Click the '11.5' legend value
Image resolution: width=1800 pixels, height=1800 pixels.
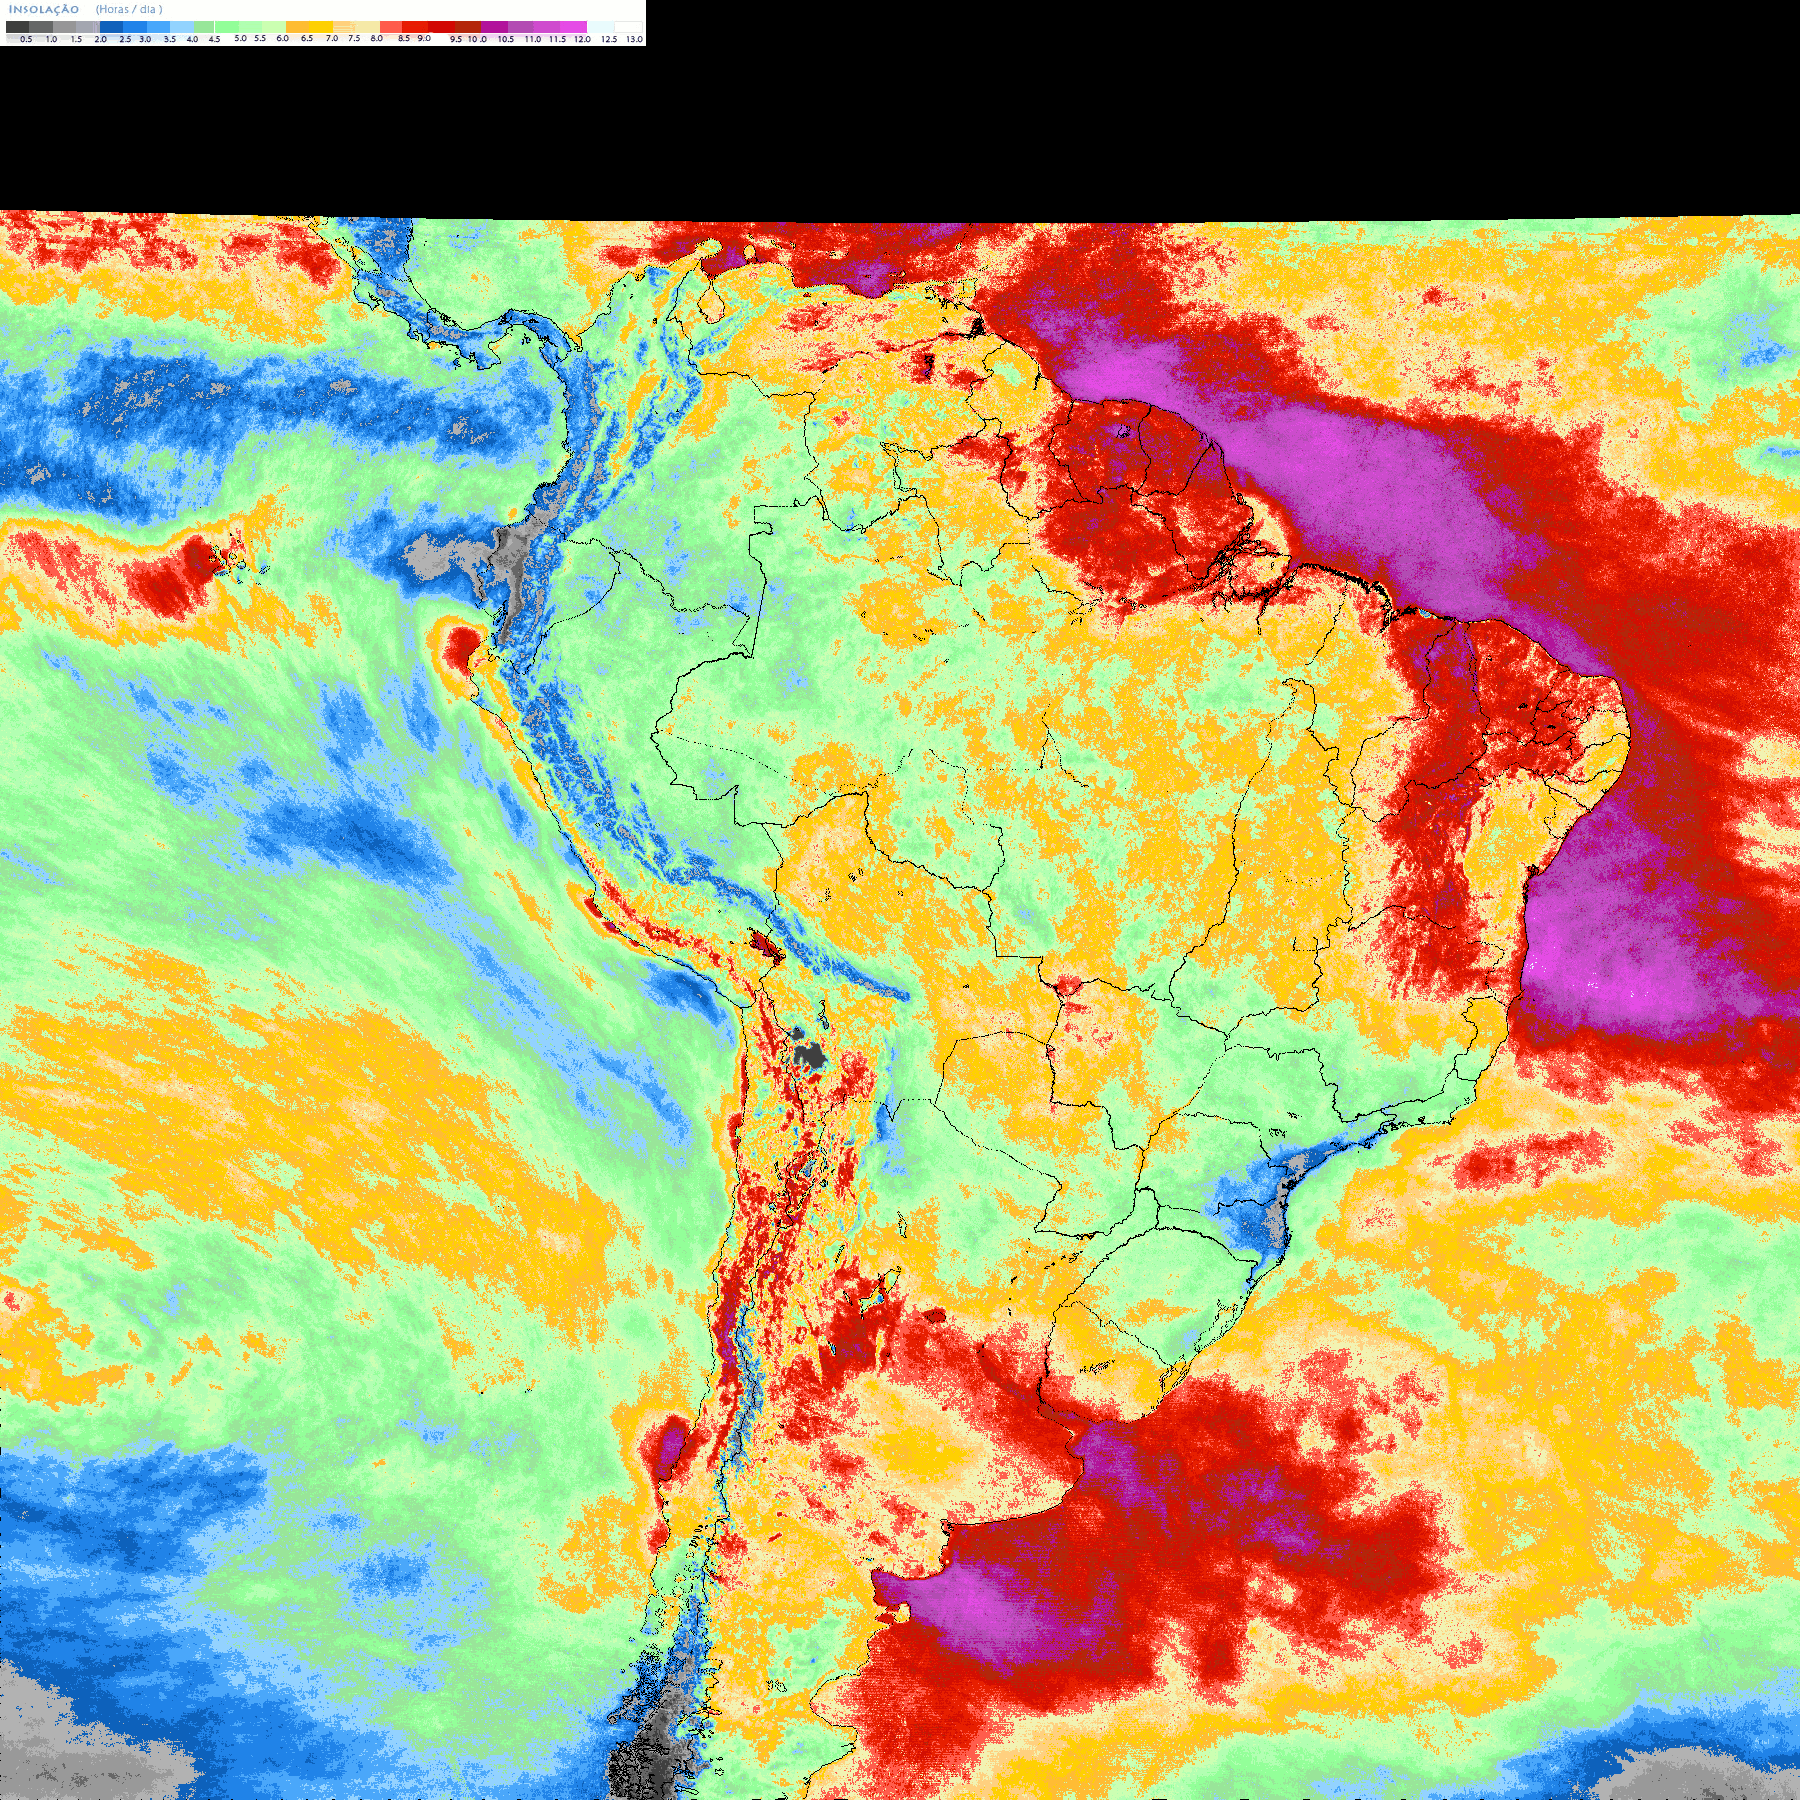[x=557, y=39]
